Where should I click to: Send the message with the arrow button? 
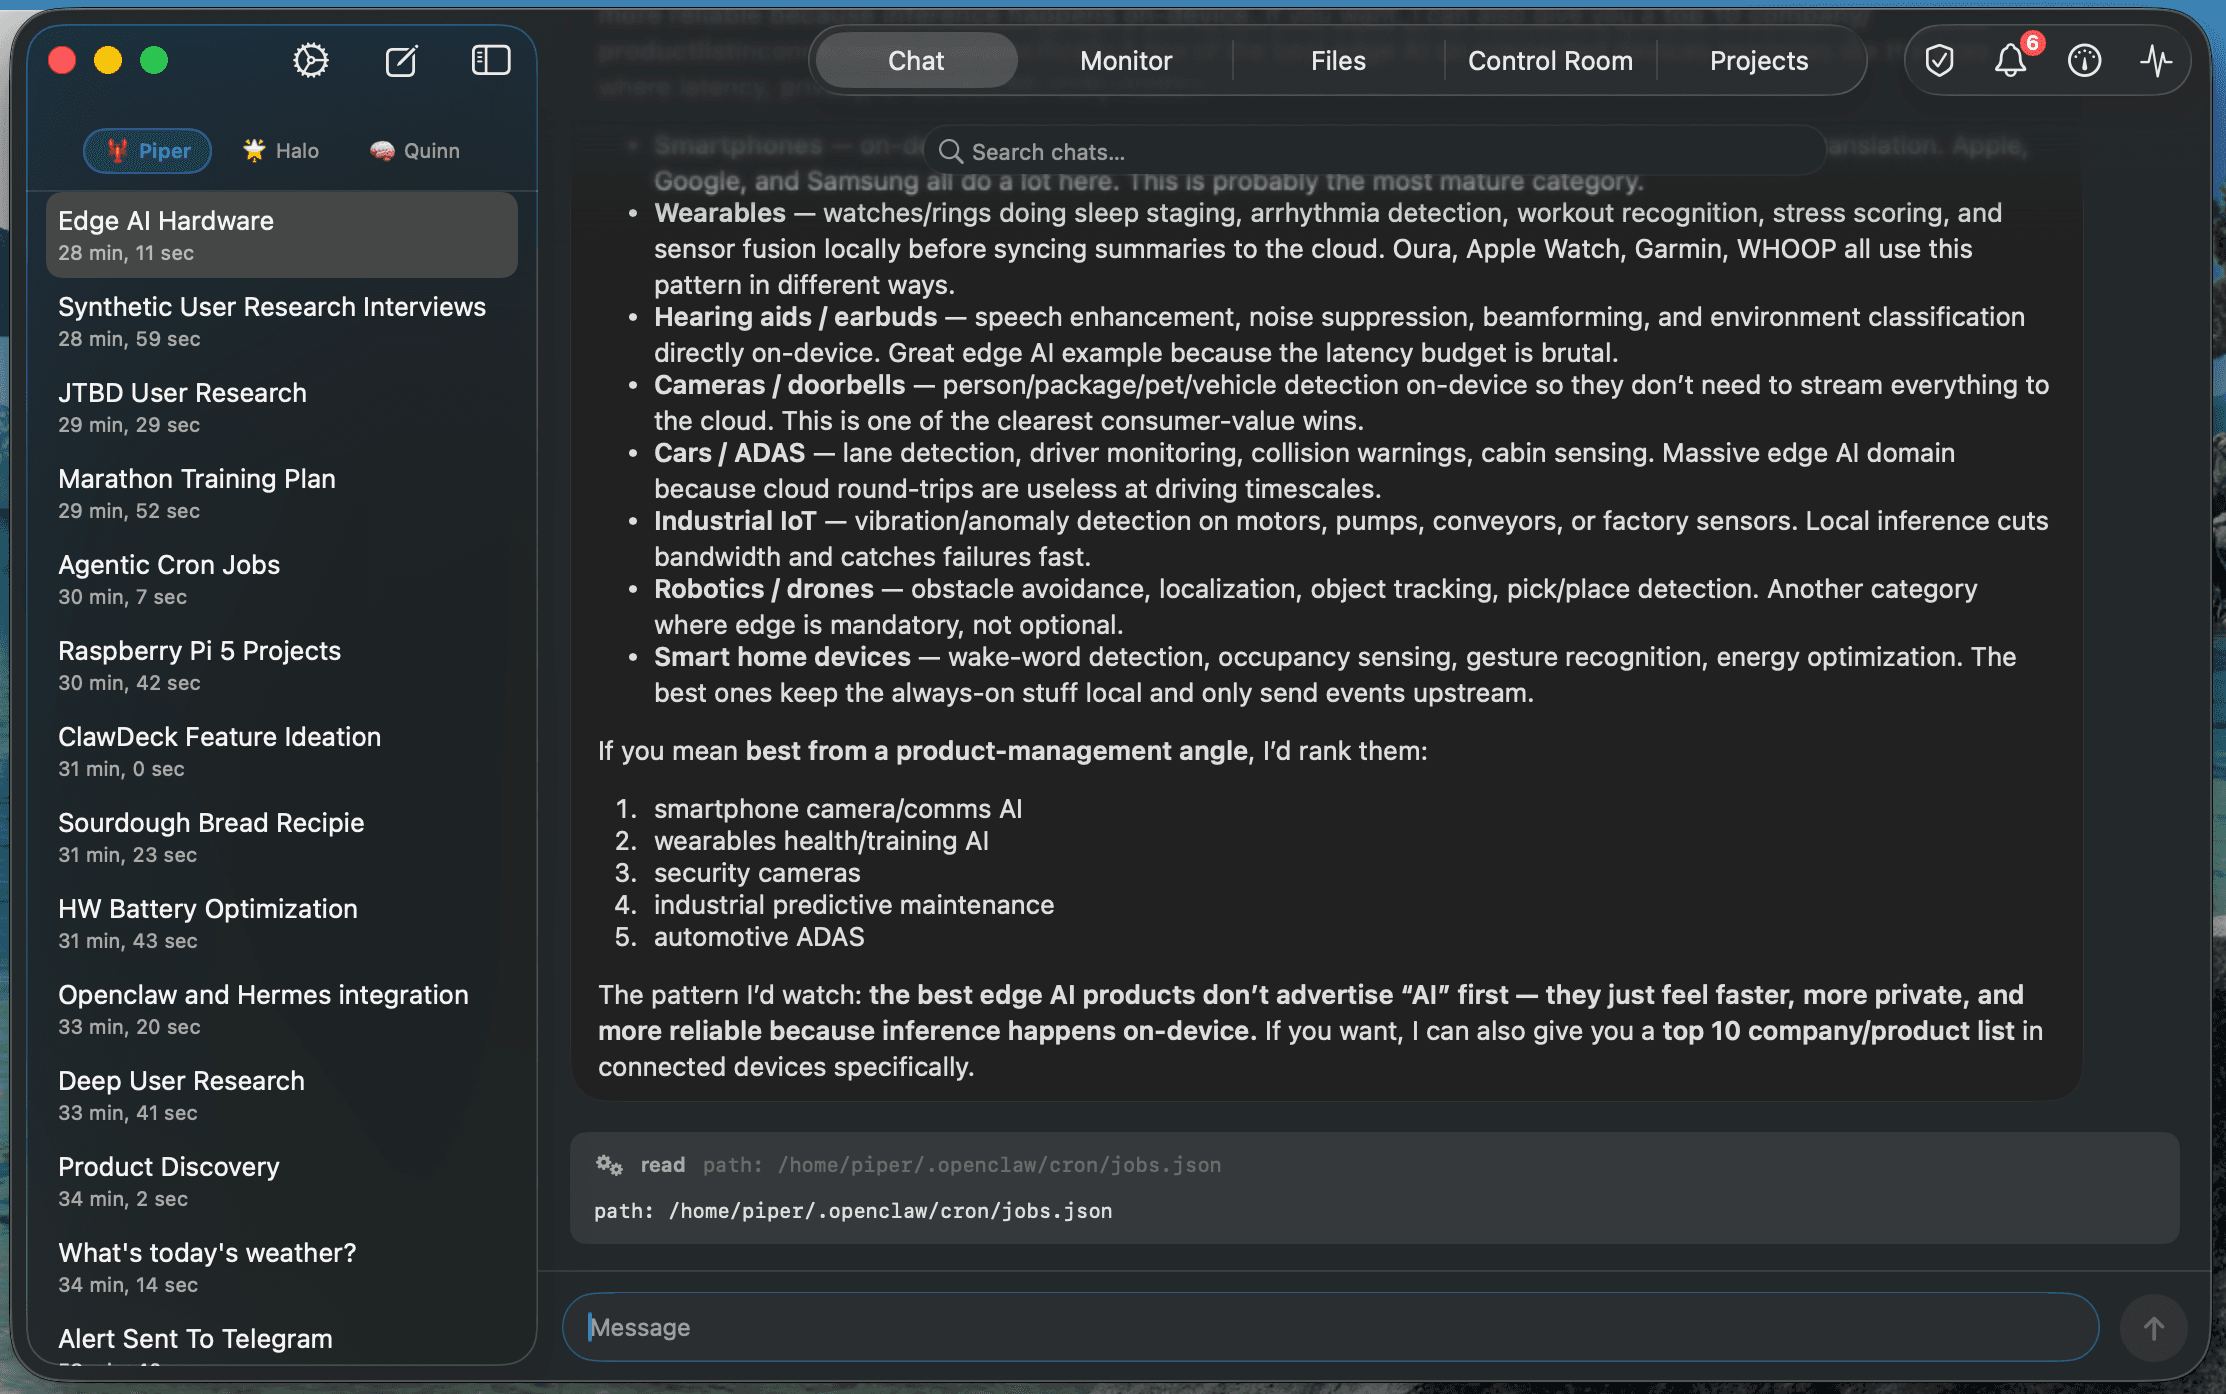pos(2153,1328)
